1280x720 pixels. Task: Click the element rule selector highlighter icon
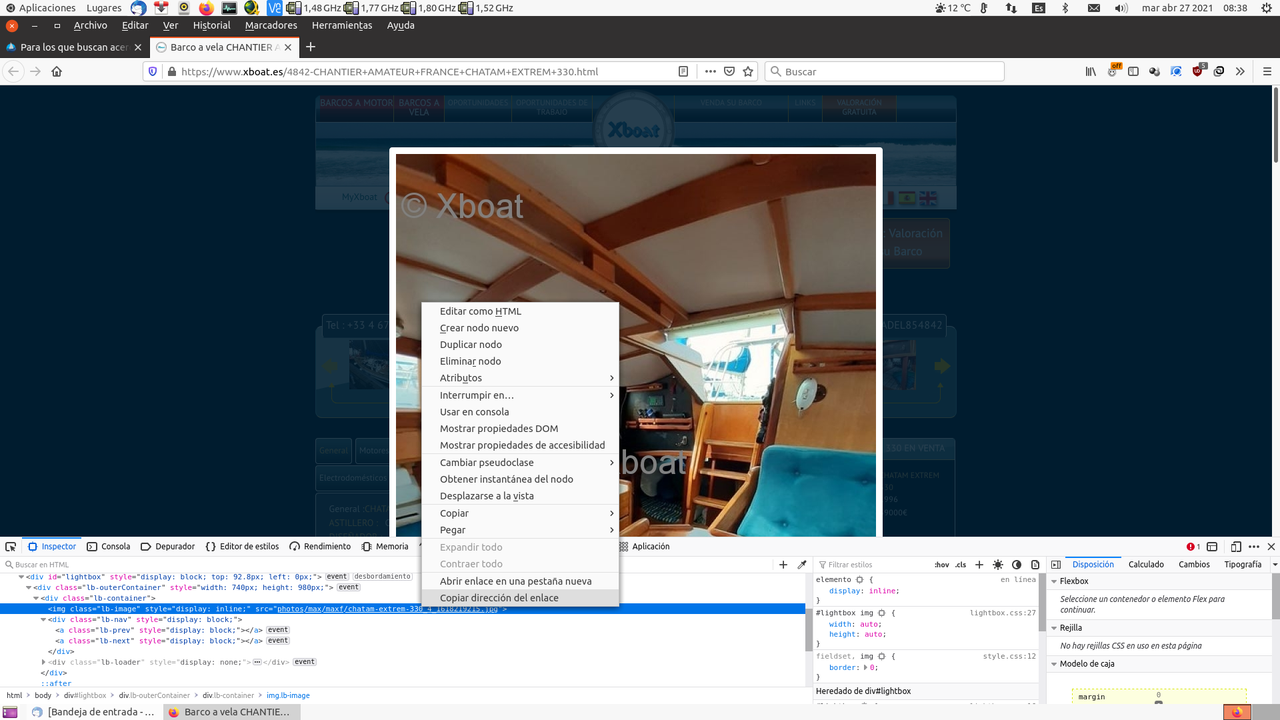859,580
